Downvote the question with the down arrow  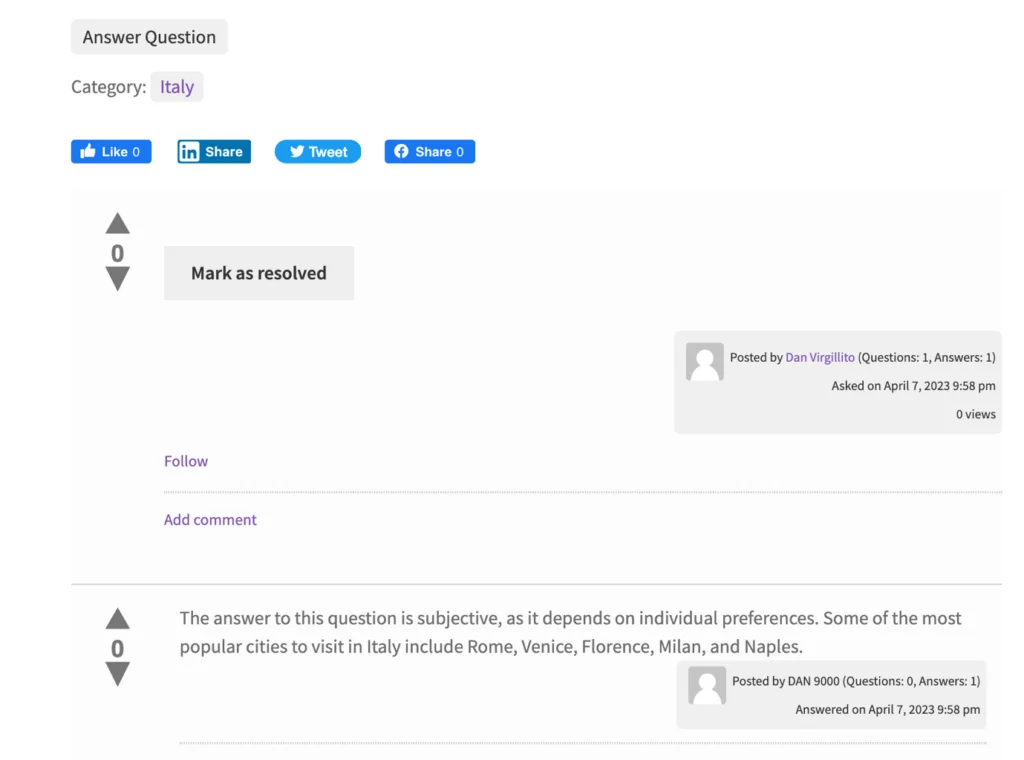[118, 279]
